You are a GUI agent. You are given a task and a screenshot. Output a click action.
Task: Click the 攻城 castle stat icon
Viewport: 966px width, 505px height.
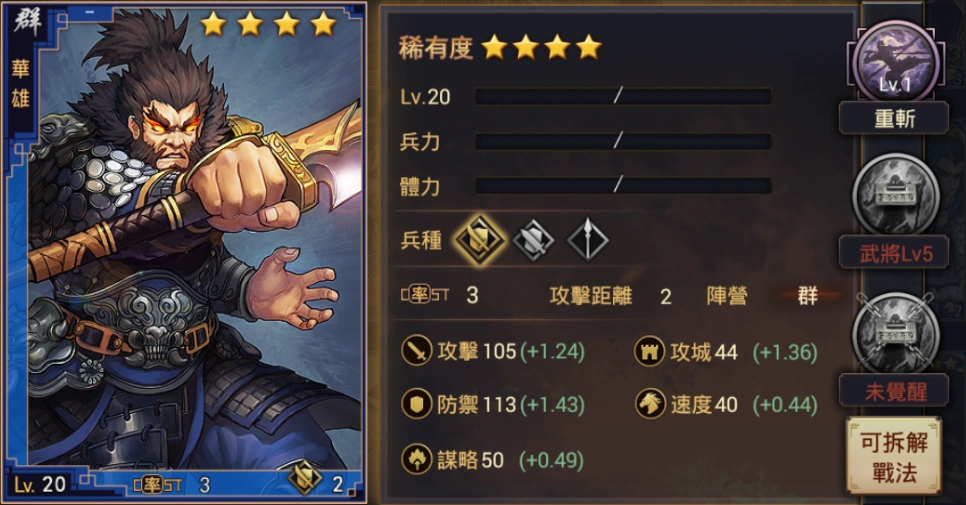point(650,351)
